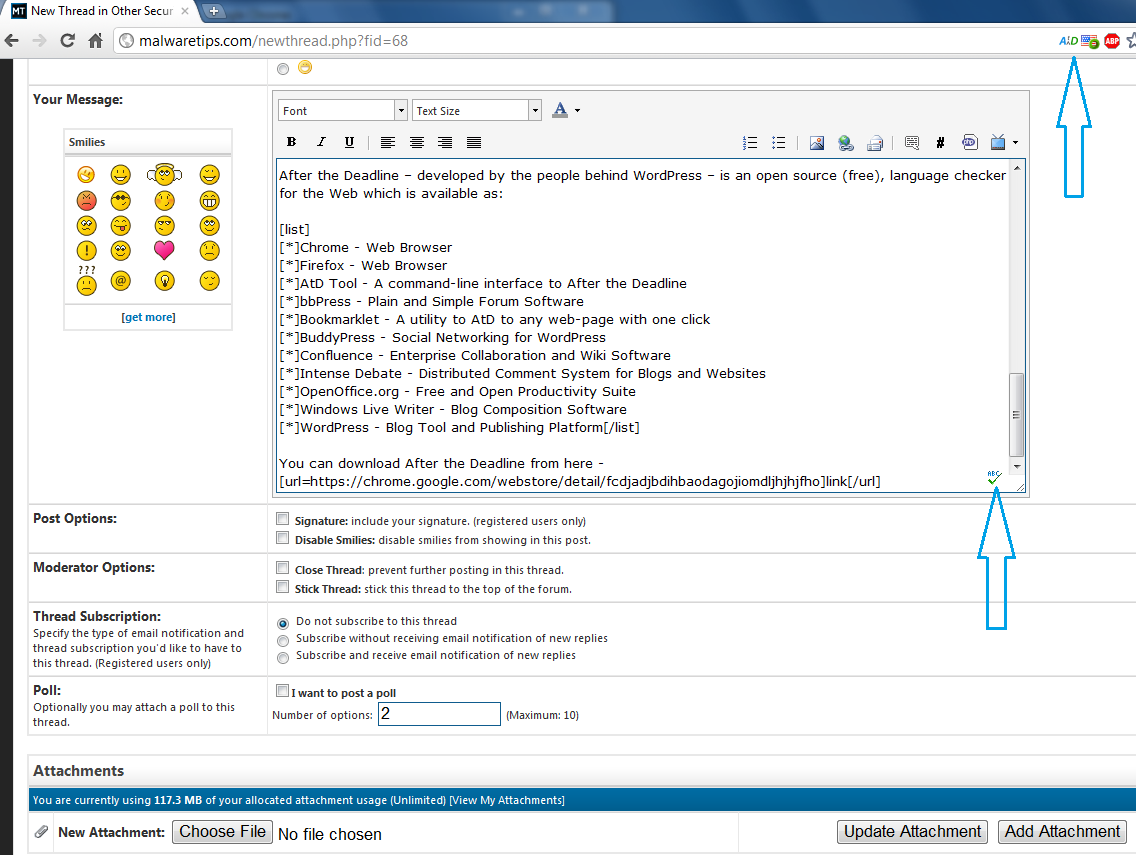The image size is (1136, 855).
Task: Enable Signature checkbox
Action: 283,519
